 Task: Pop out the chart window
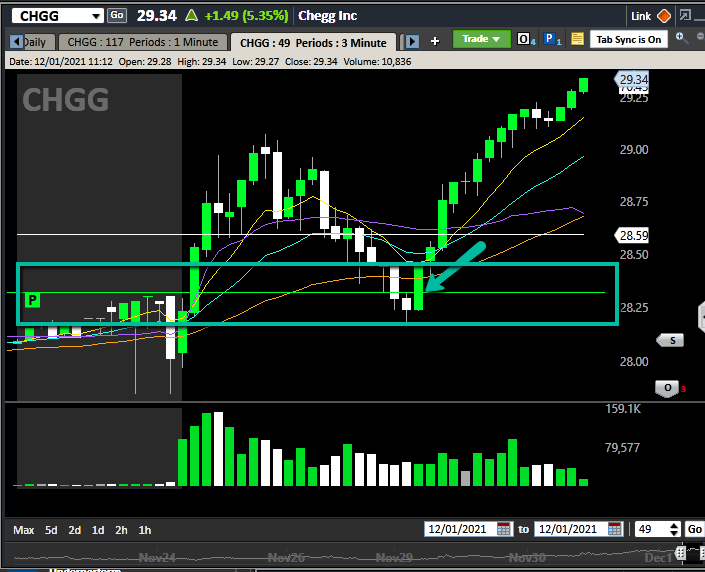(x=685, y=16)
